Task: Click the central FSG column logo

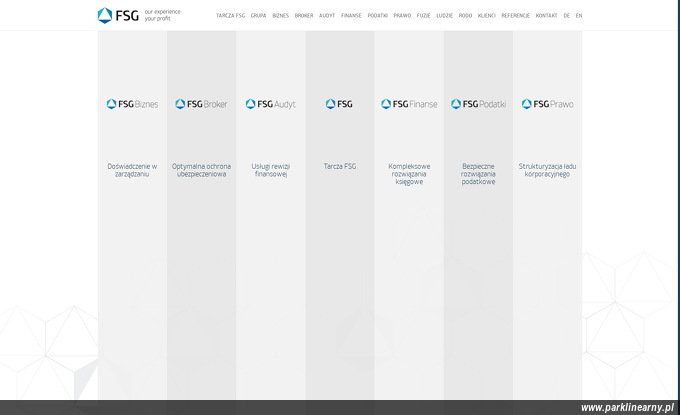Action: click(x=339, y=104)
